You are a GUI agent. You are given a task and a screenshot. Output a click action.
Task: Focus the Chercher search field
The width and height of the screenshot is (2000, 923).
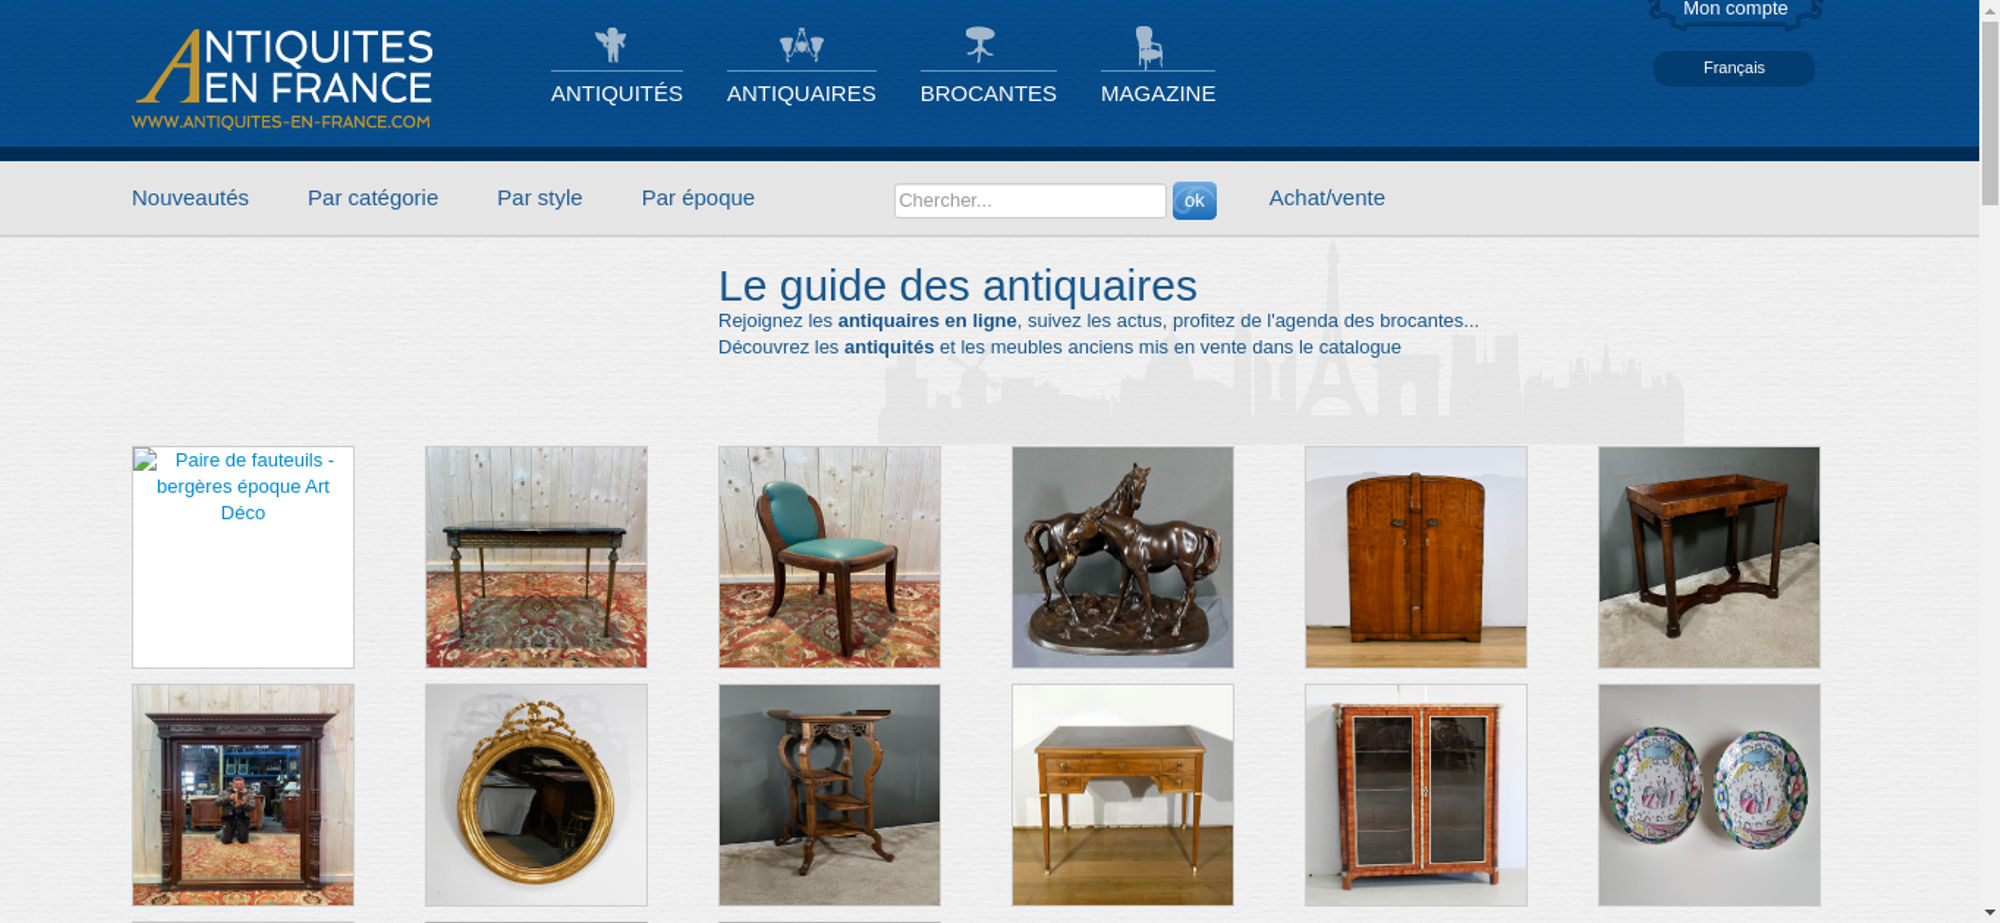click(x=1030, y=200)
